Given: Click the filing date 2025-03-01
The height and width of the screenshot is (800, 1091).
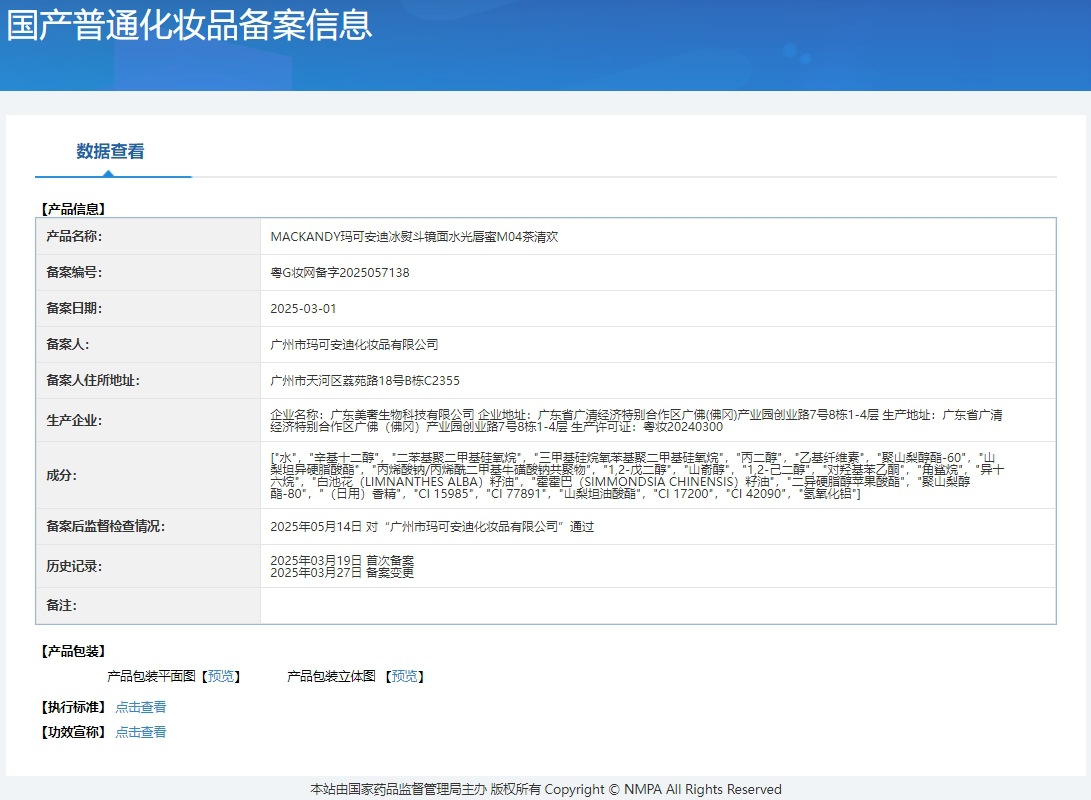Looking at the screenshot, I should pyautogui.click(x=303, y=309).
